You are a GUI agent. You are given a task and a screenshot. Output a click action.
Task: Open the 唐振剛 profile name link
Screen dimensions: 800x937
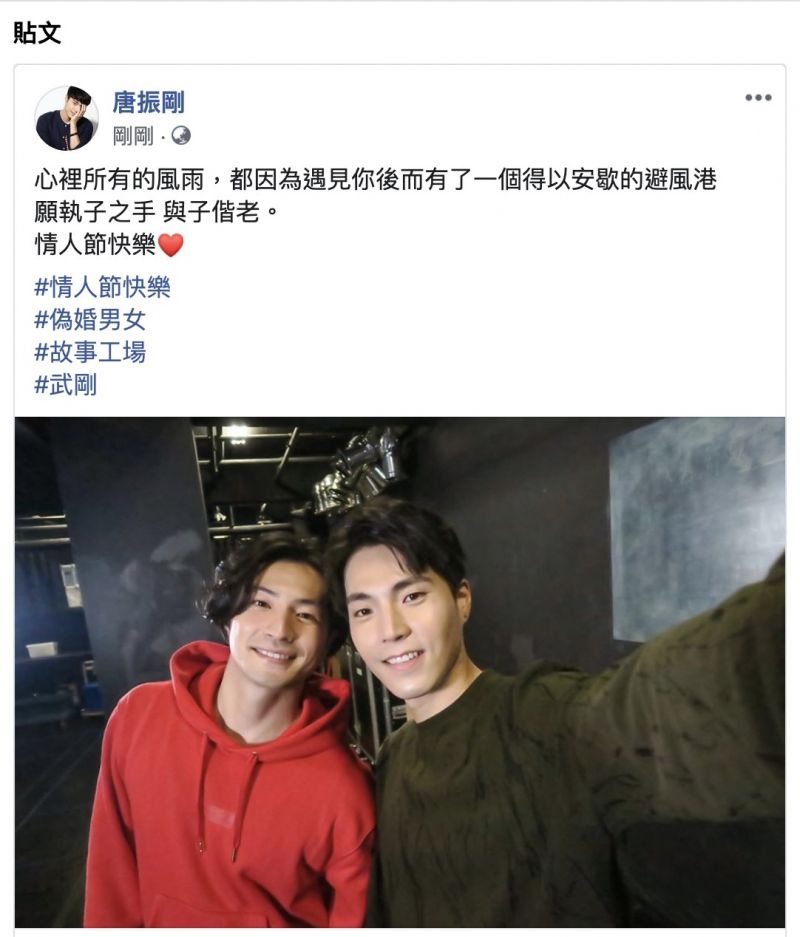[x=149, y=102]
